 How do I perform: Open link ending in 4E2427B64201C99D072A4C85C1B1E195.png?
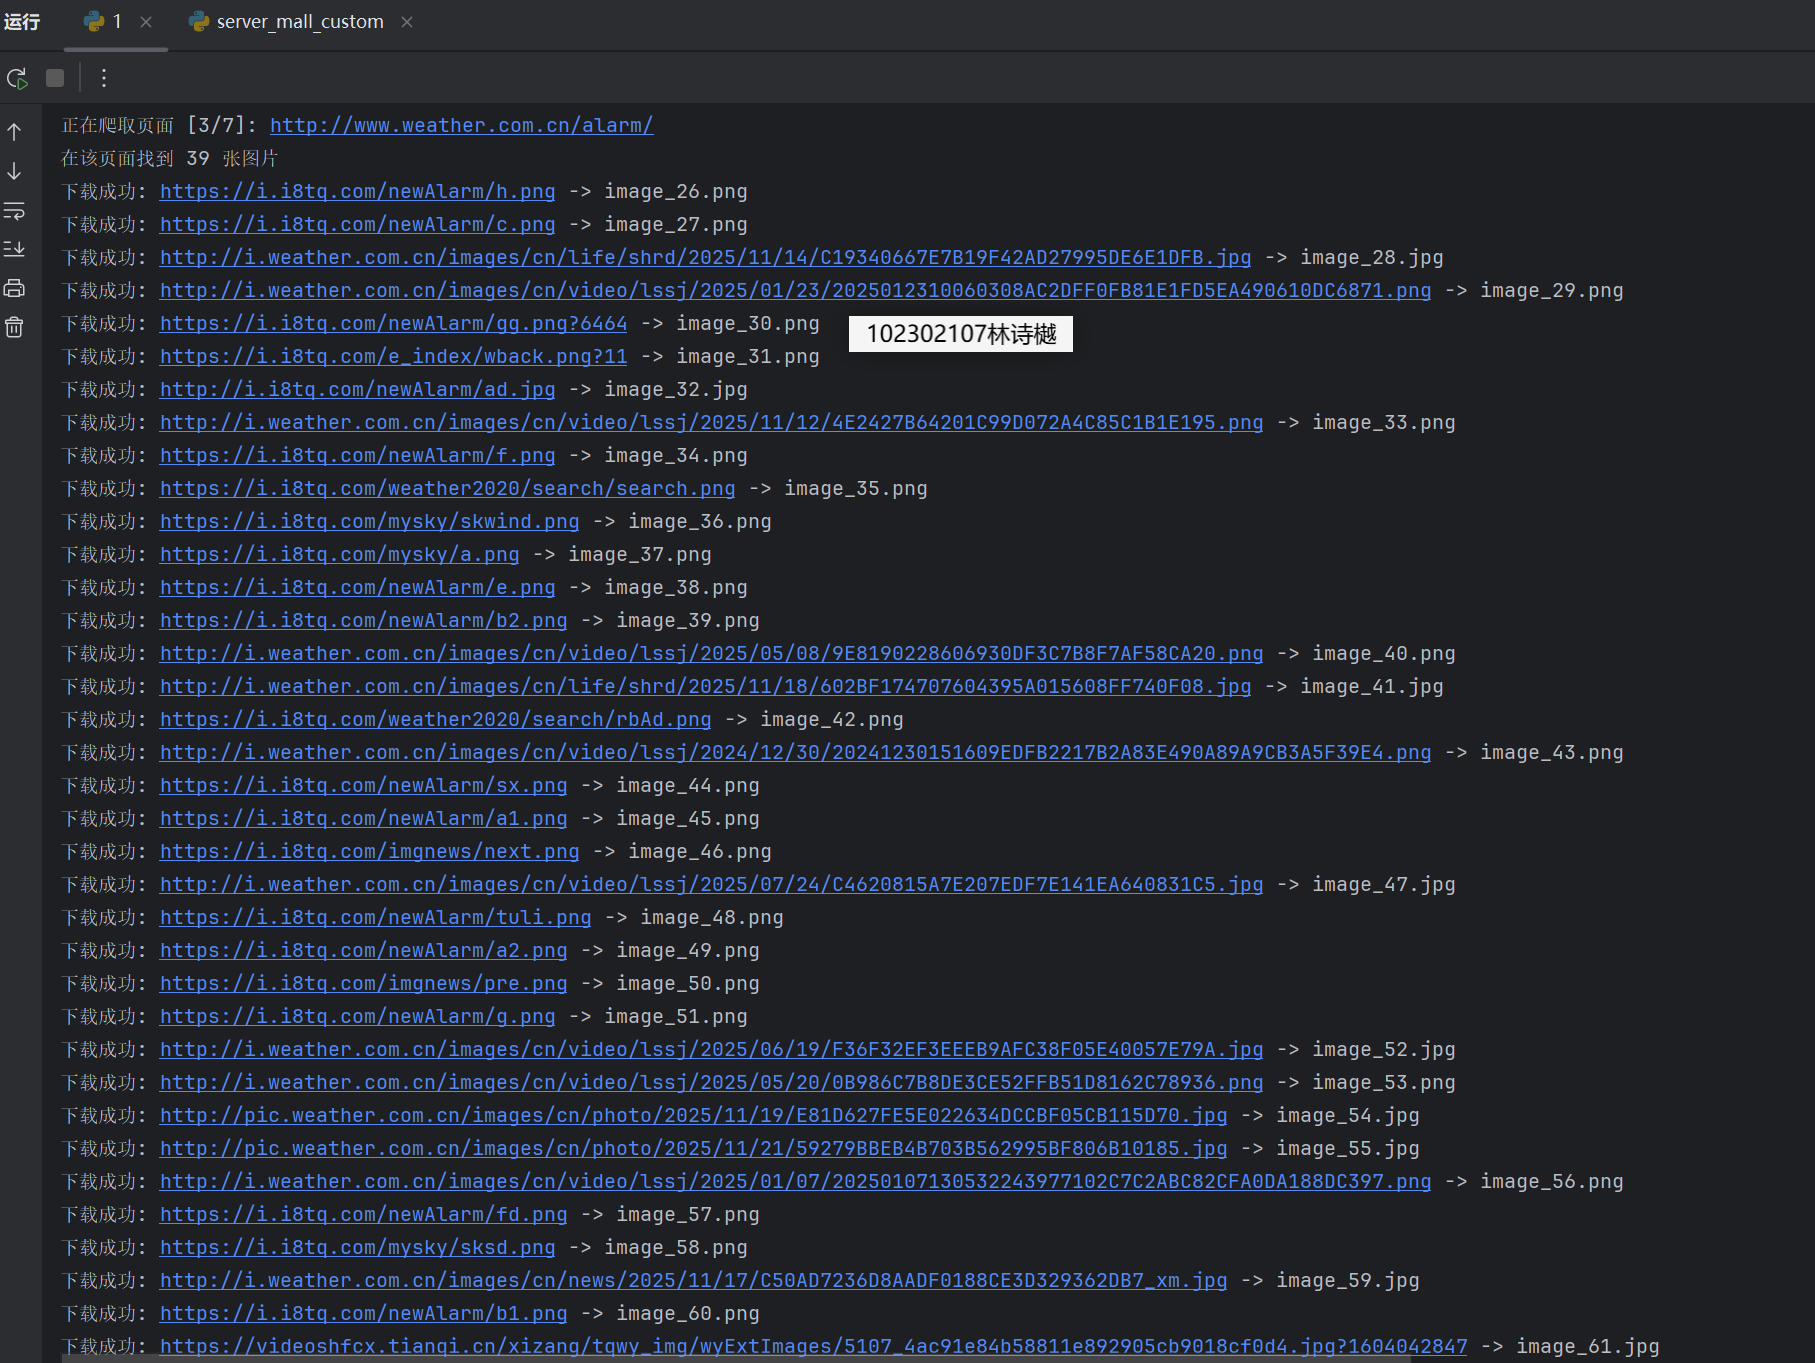[x=711, y=422]
